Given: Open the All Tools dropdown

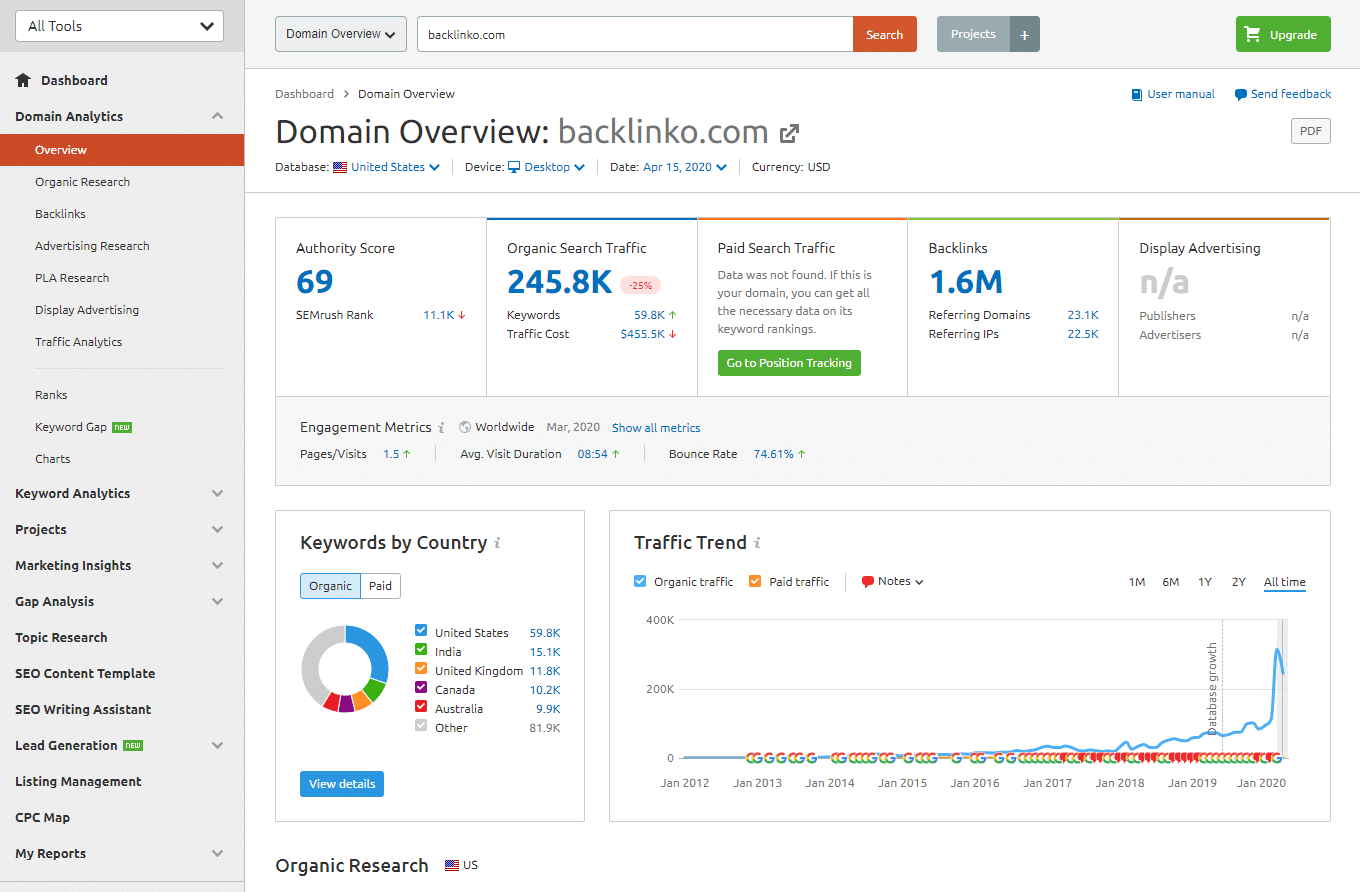Looking at the screenshot, I should pos(118,25).
